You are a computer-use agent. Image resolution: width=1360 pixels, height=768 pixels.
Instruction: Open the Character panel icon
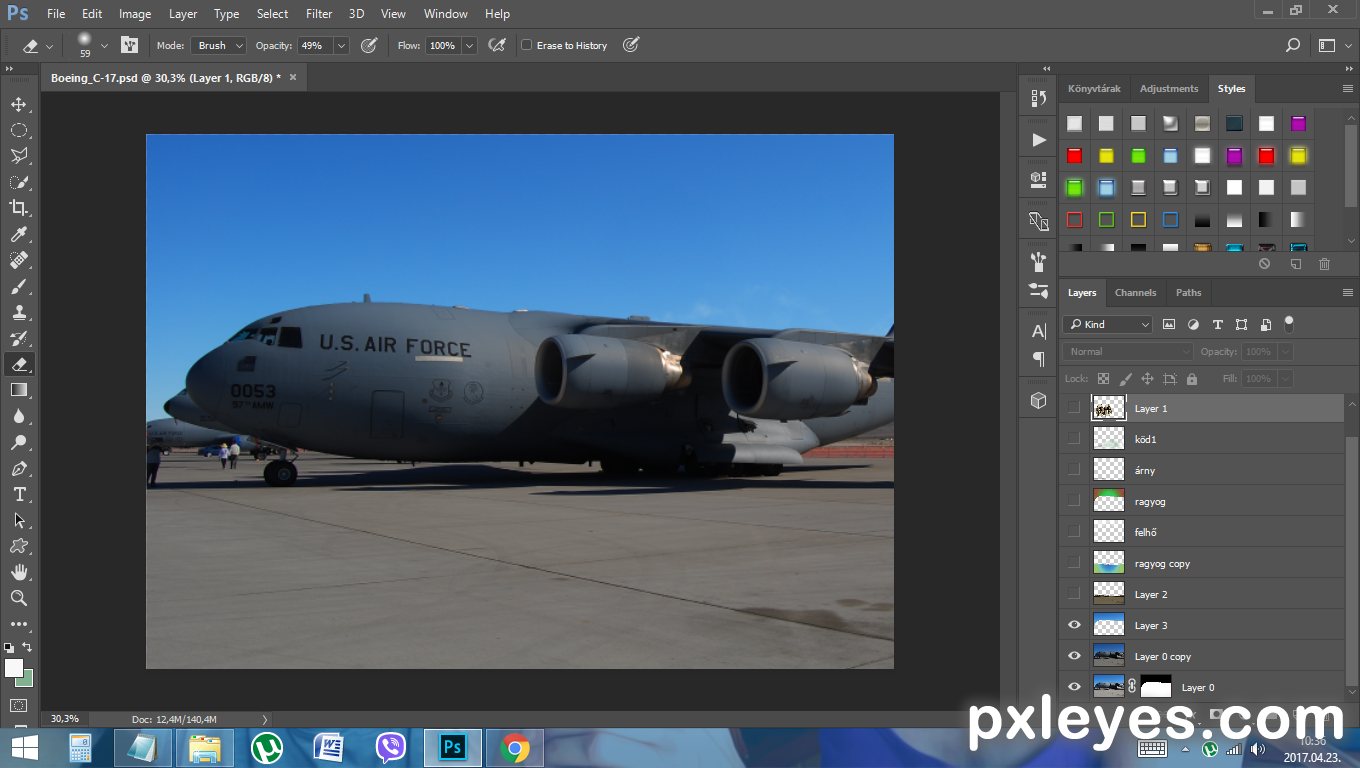tap(1039, 331)
